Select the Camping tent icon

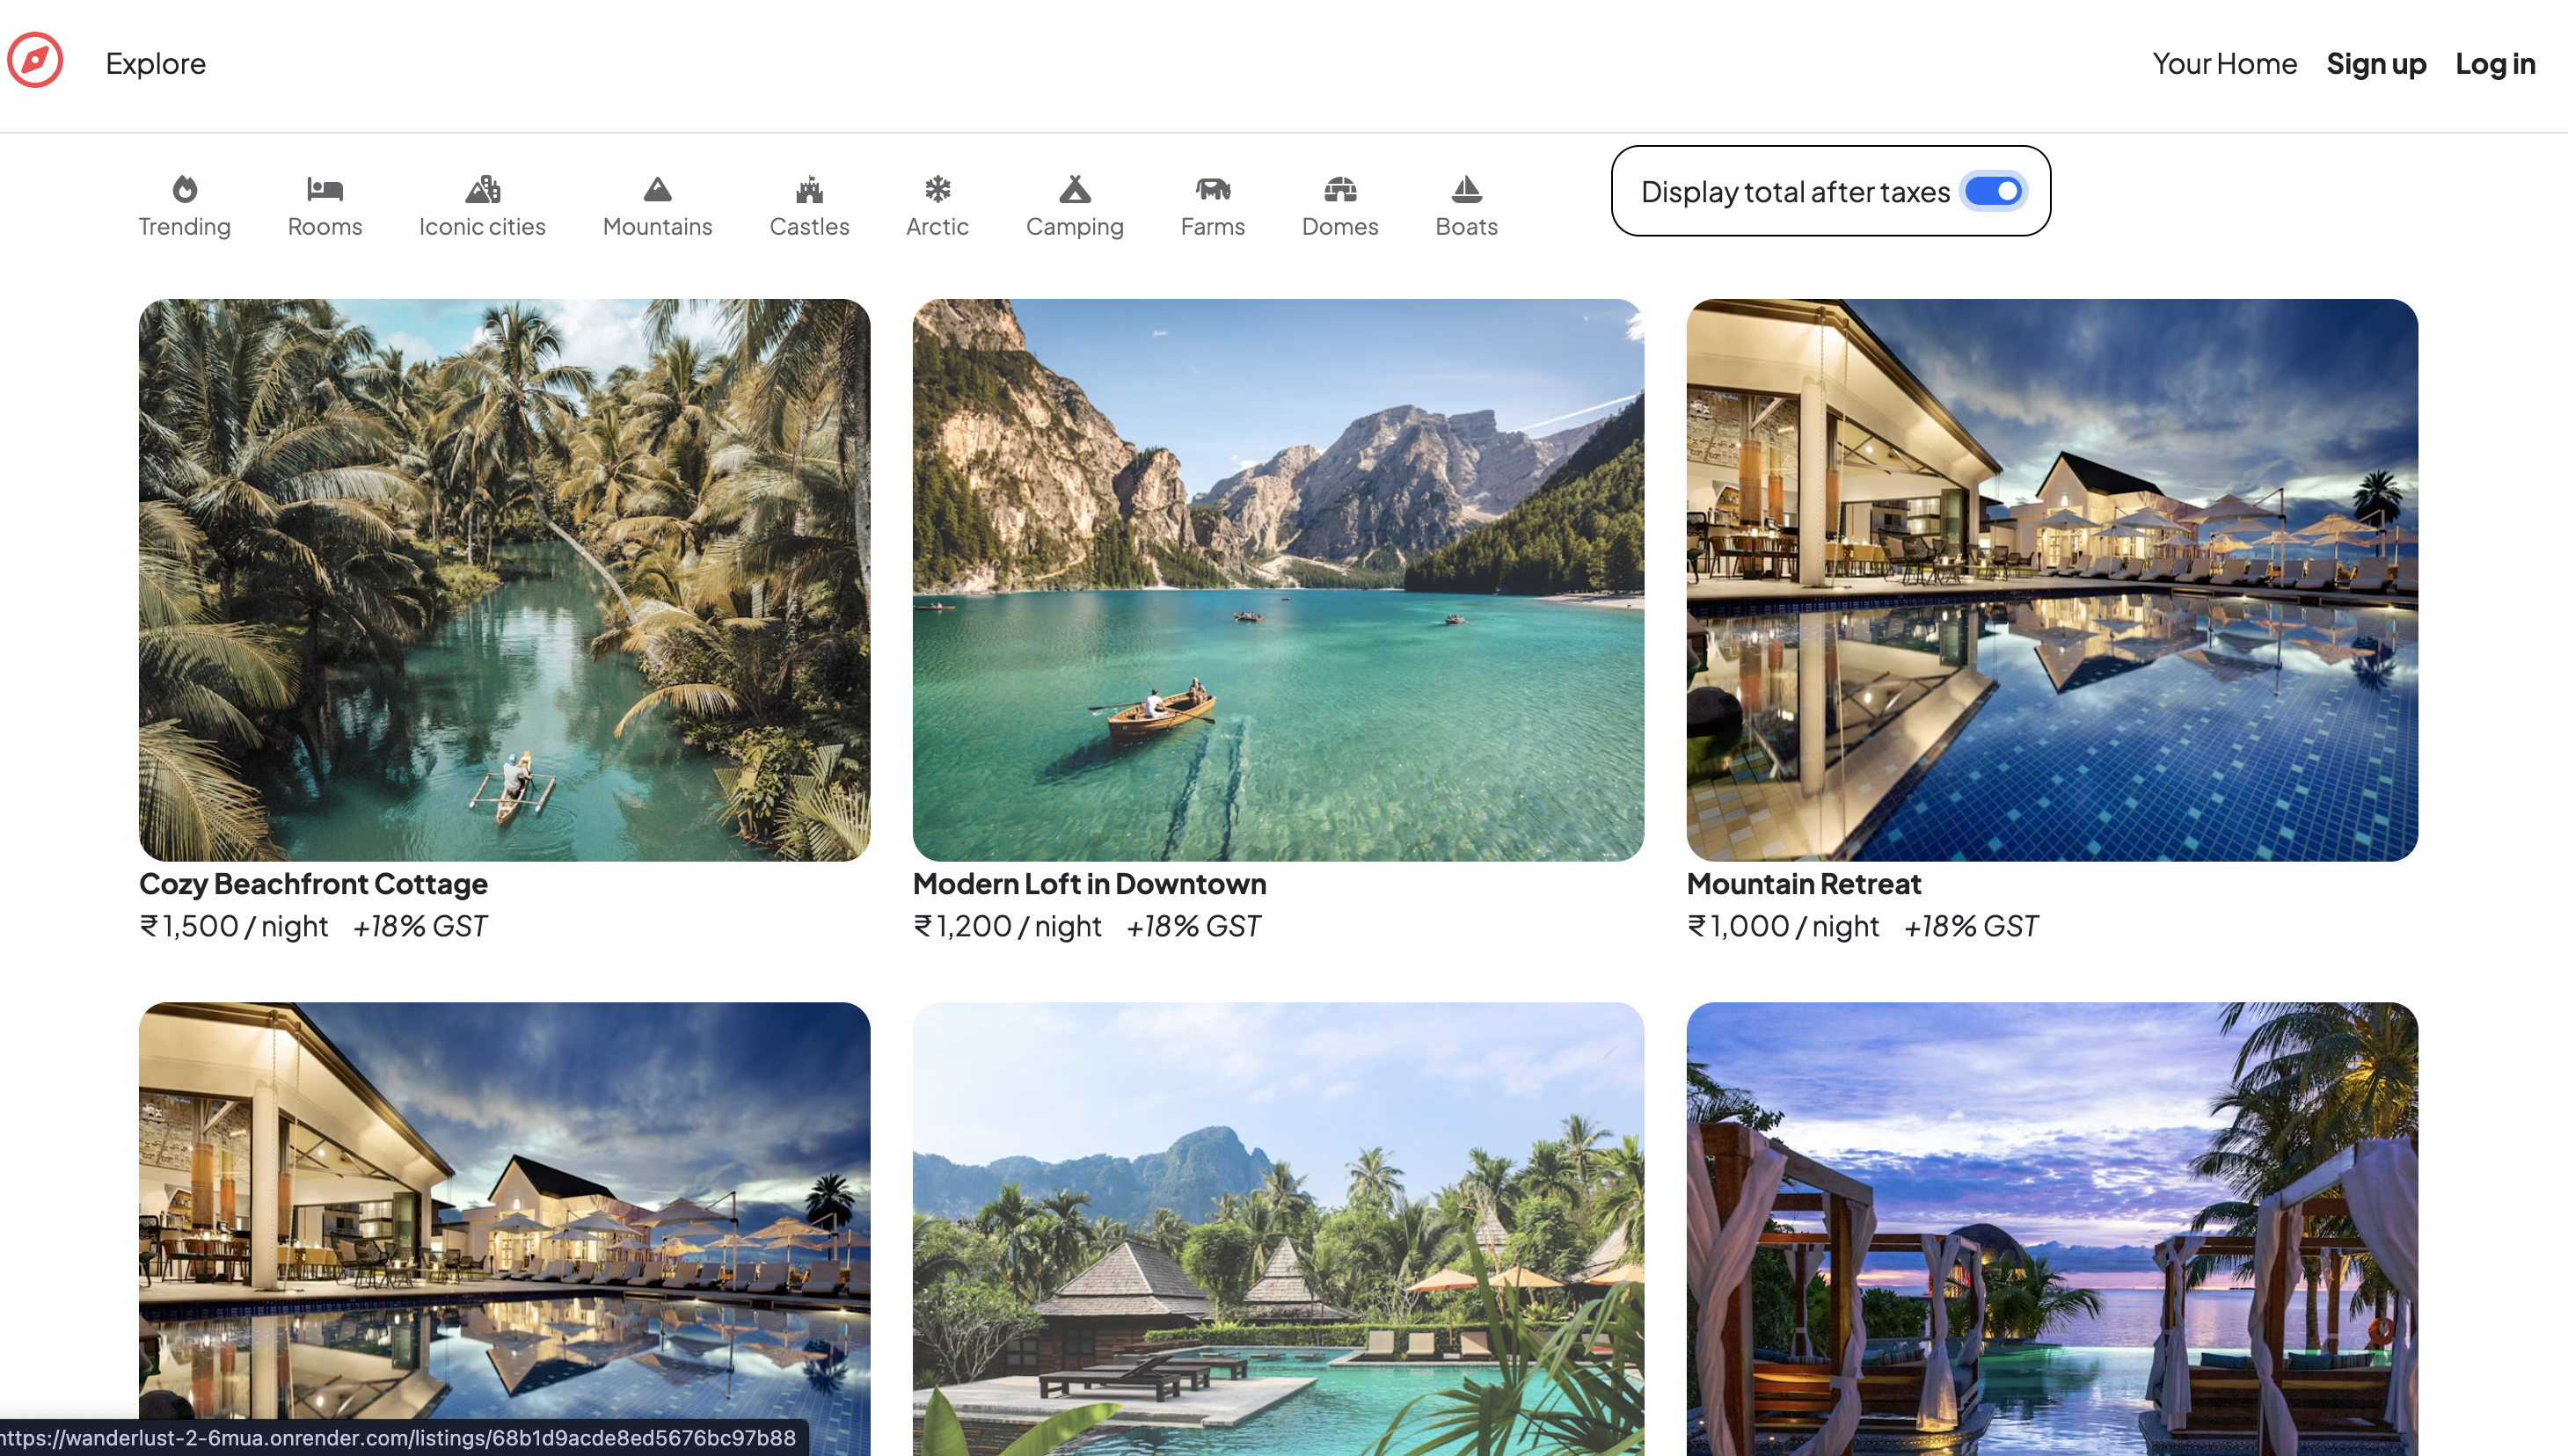coord(1074,189)
